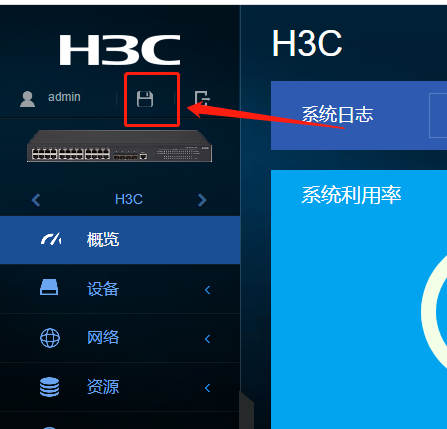447x429 pixels.
Task: Click the switch device front panel image
Action: 119,146
